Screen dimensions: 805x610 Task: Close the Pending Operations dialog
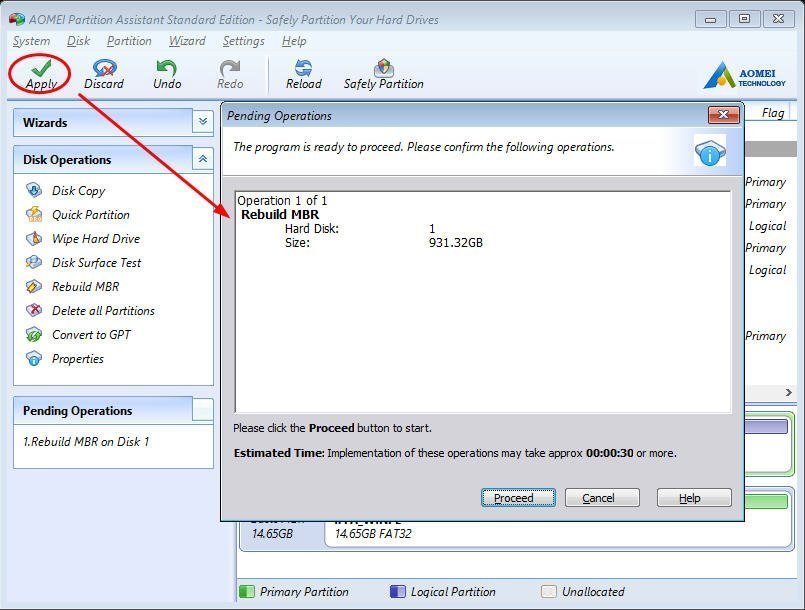pyautogui.click(x=723, y=115)
